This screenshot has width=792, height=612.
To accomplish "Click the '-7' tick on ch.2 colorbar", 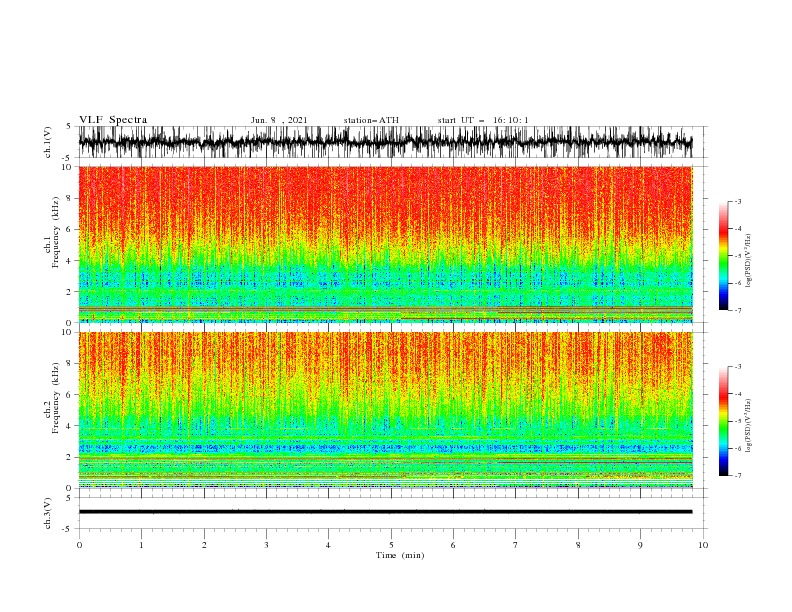I will [738, 476].
